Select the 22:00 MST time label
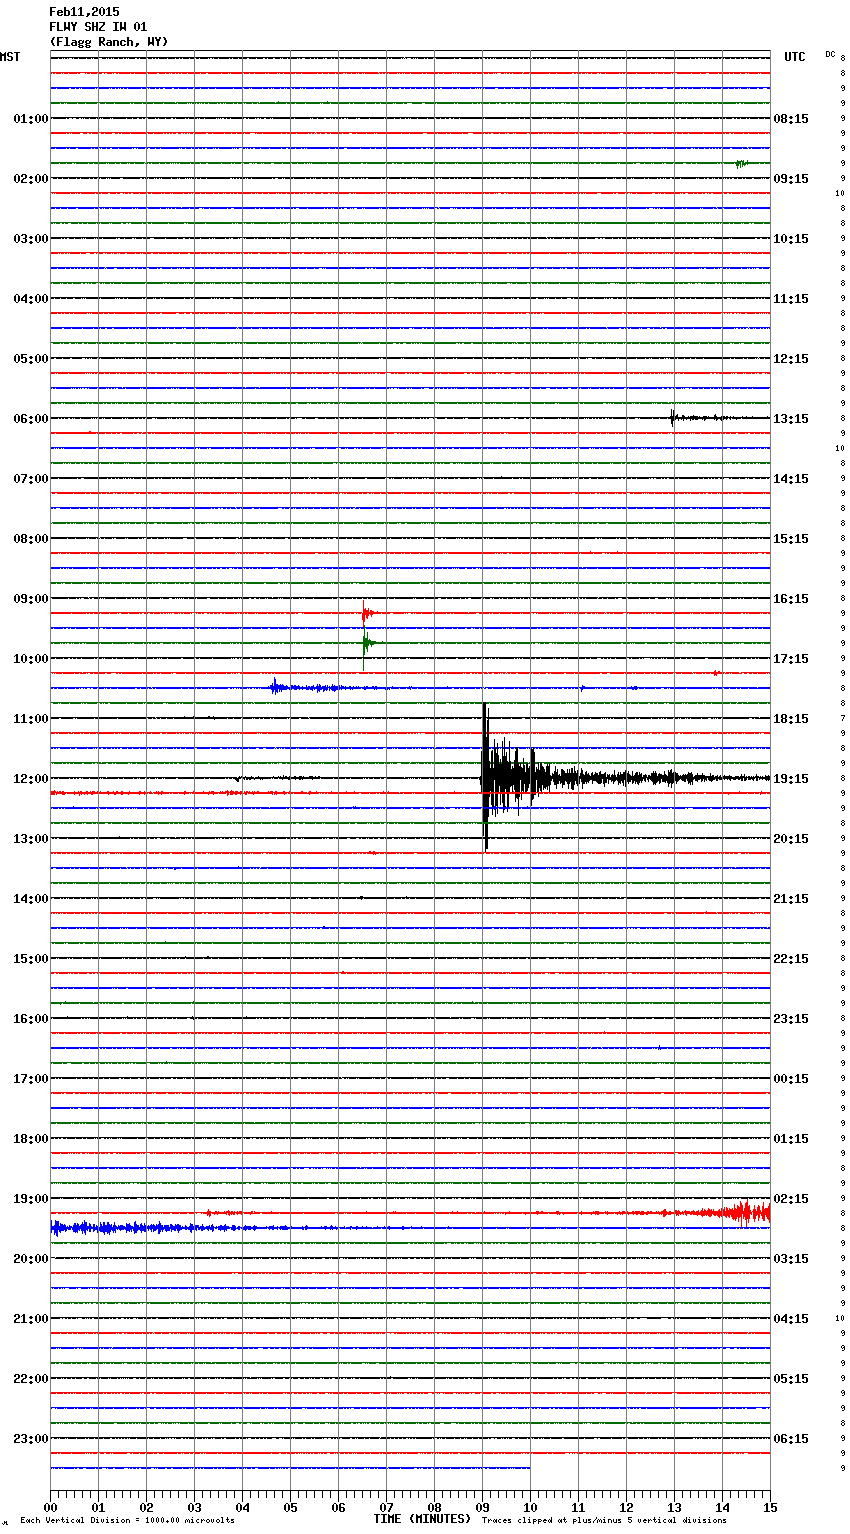The height and width of the screenshot is (1534, 850). [31, 1379]
